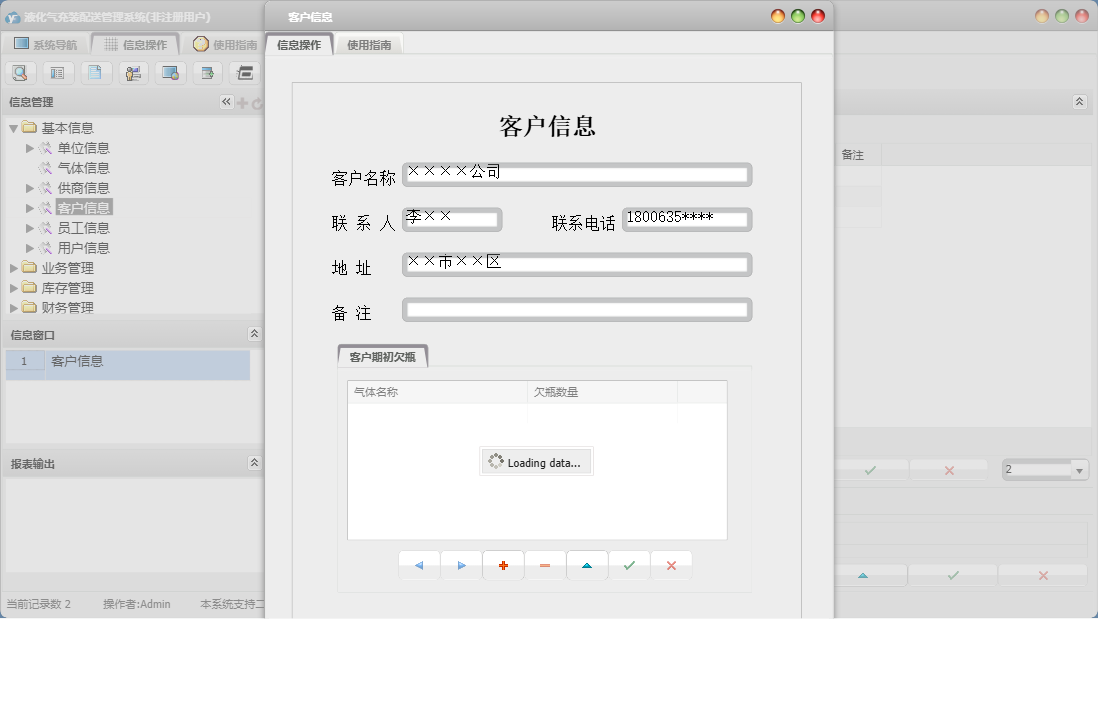Click the red plus to add a bottle row
The image size is (1098, 705).
(503, 565)
